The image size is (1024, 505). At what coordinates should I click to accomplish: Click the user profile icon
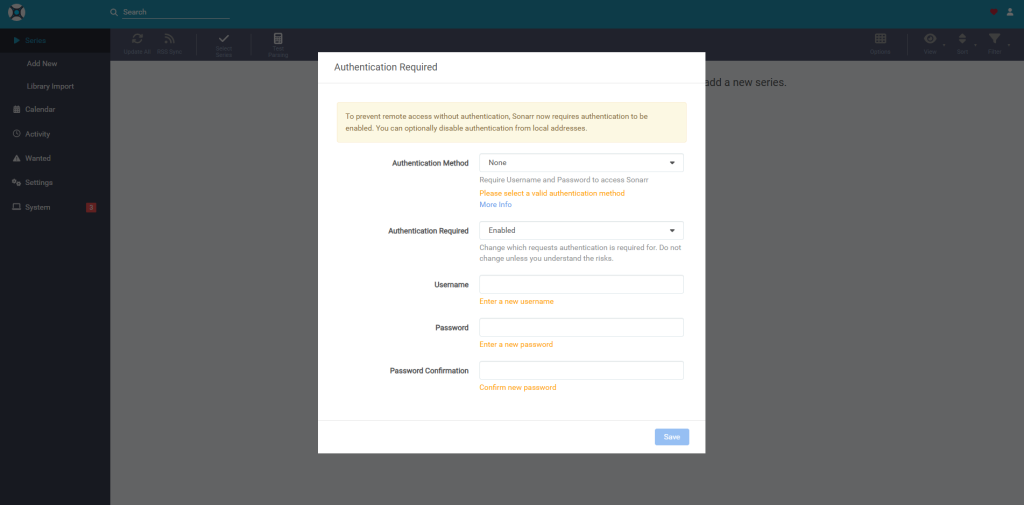click(x=1009, y=12)
